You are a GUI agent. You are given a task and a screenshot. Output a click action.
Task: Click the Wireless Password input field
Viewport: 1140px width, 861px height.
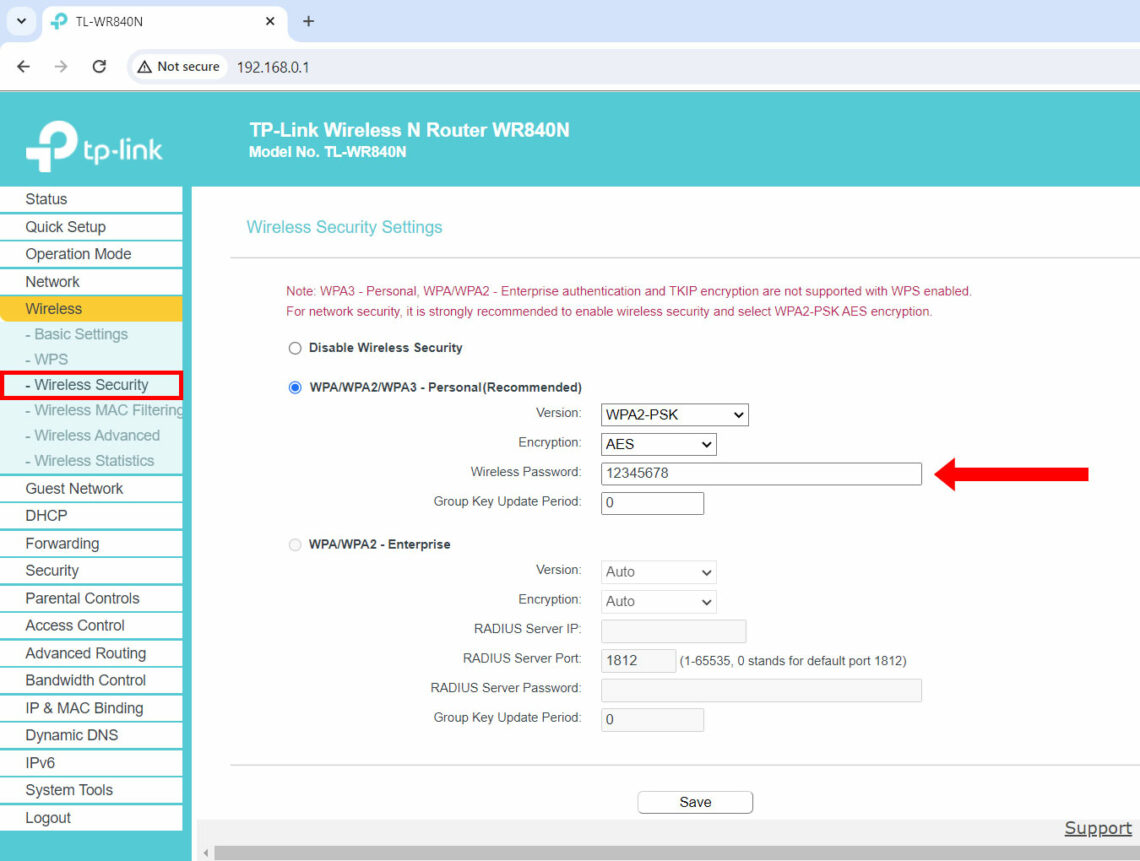760,473
